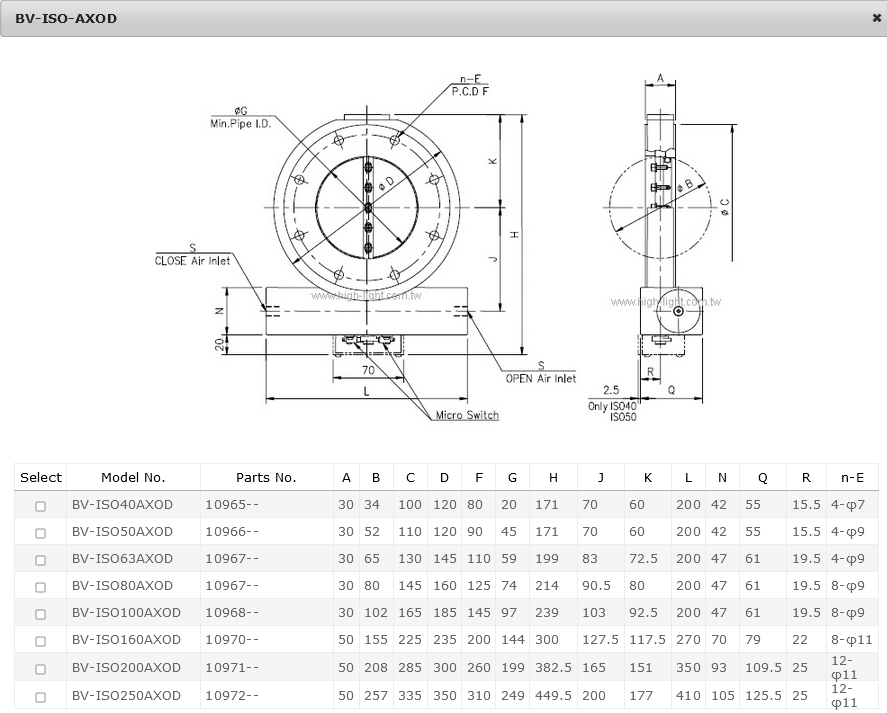Click the J value 90.5

(x=596, y=586)
